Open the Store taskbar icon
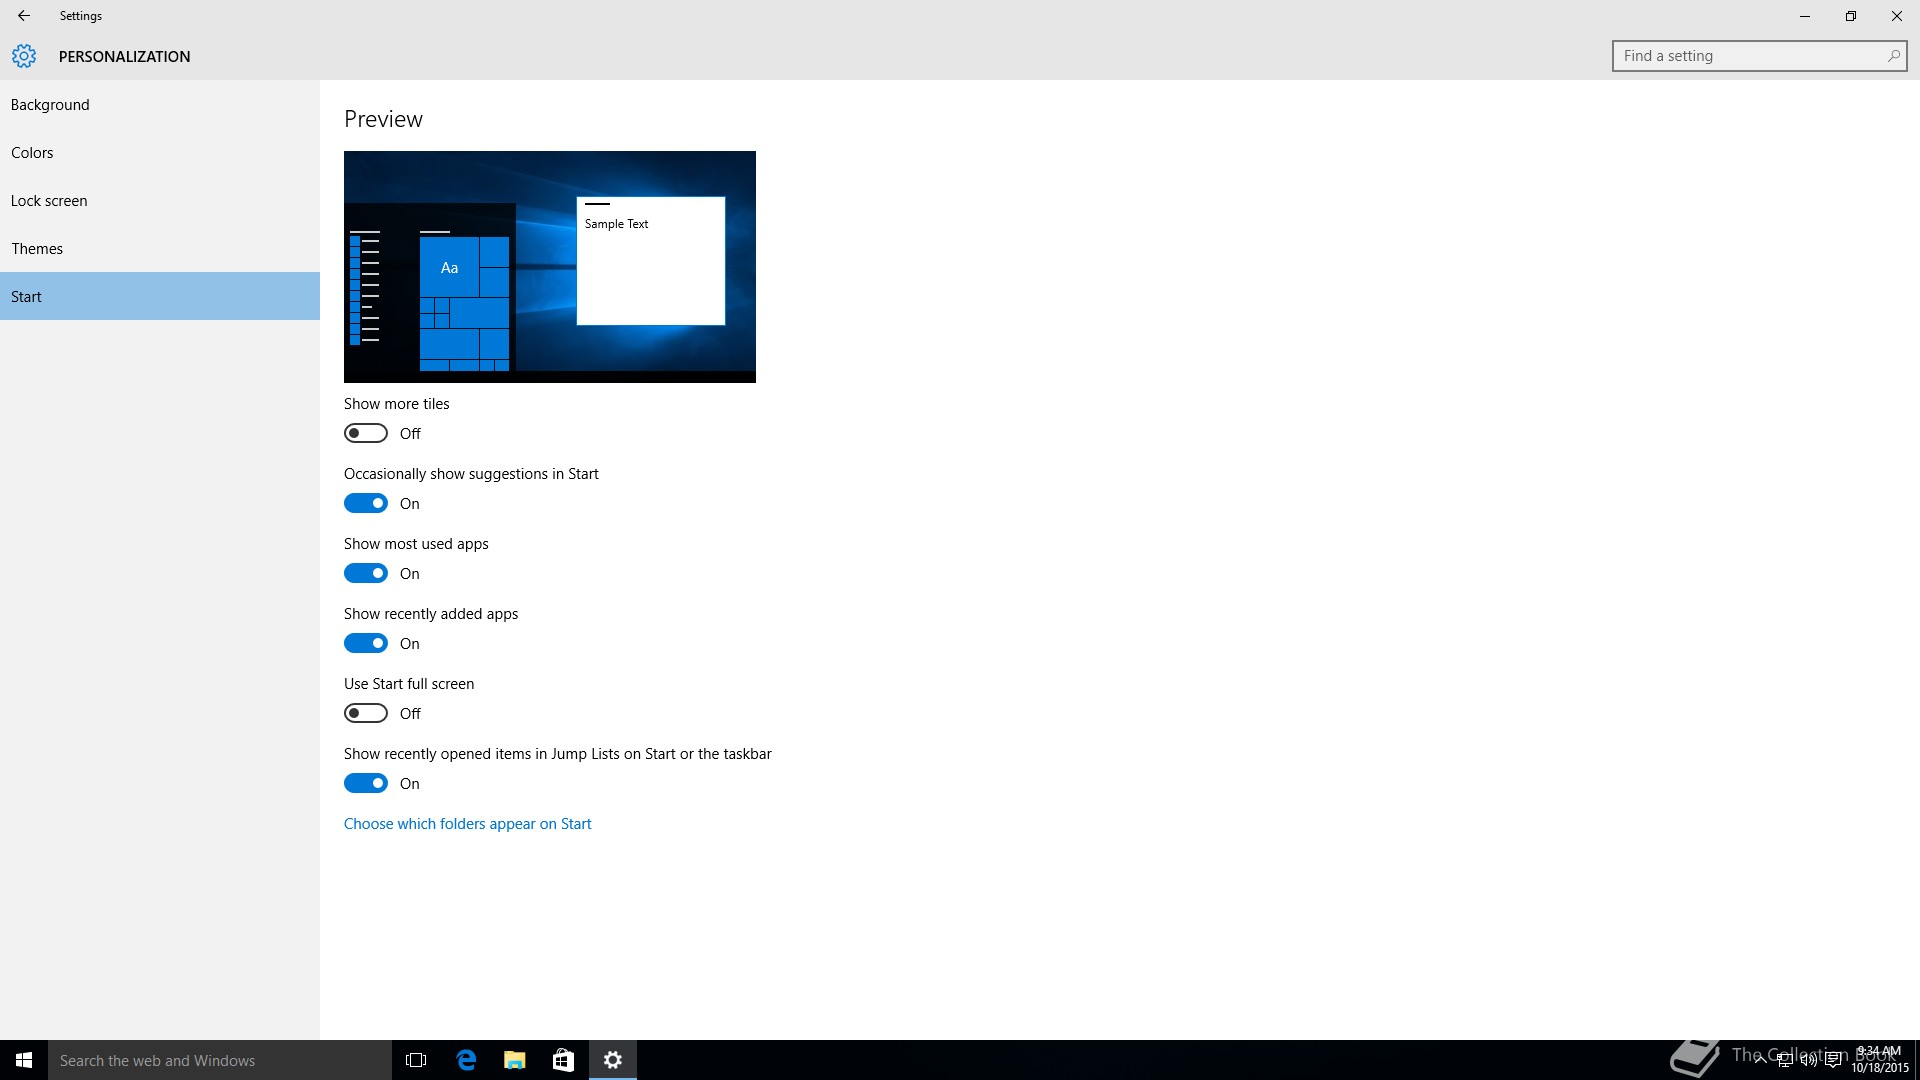 [x=563, y=1060]
